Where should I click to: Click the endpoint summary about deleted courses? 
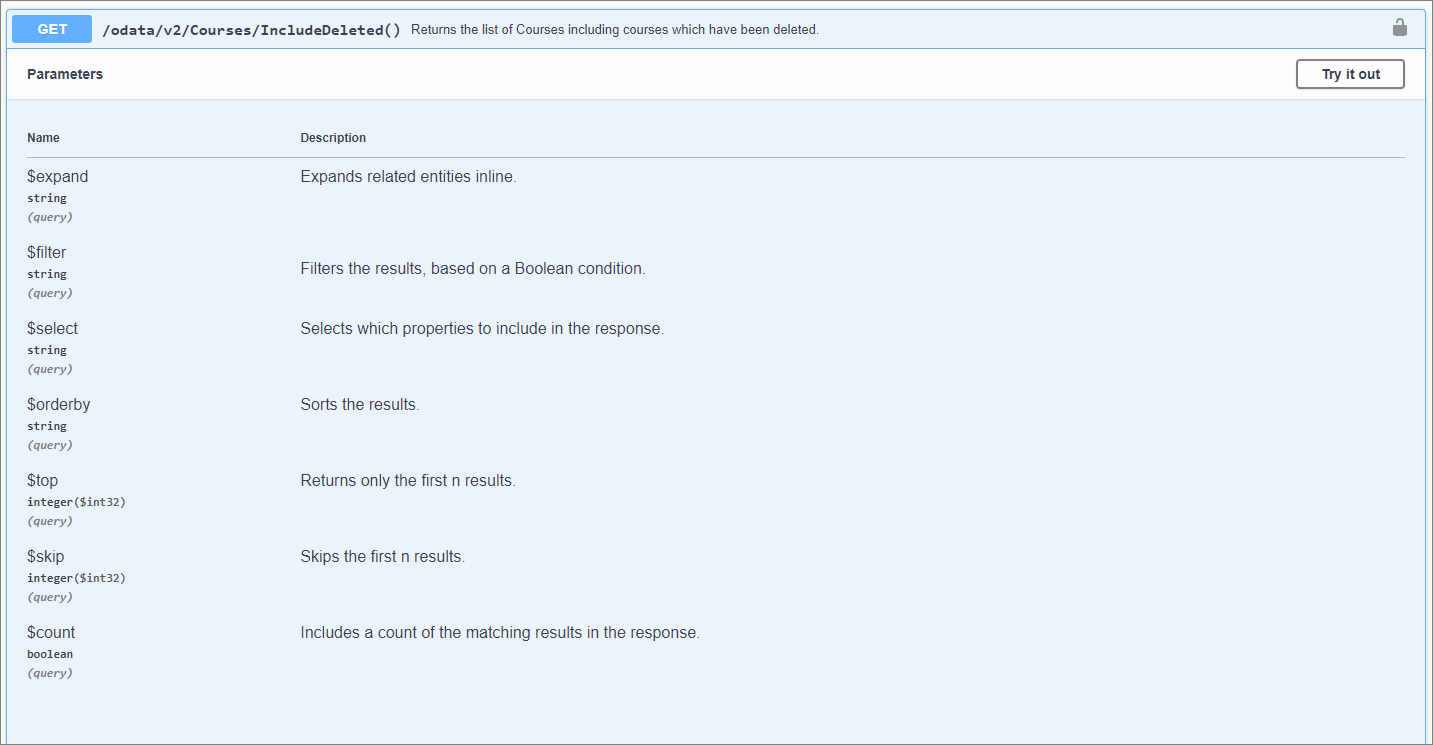(614, 30)
